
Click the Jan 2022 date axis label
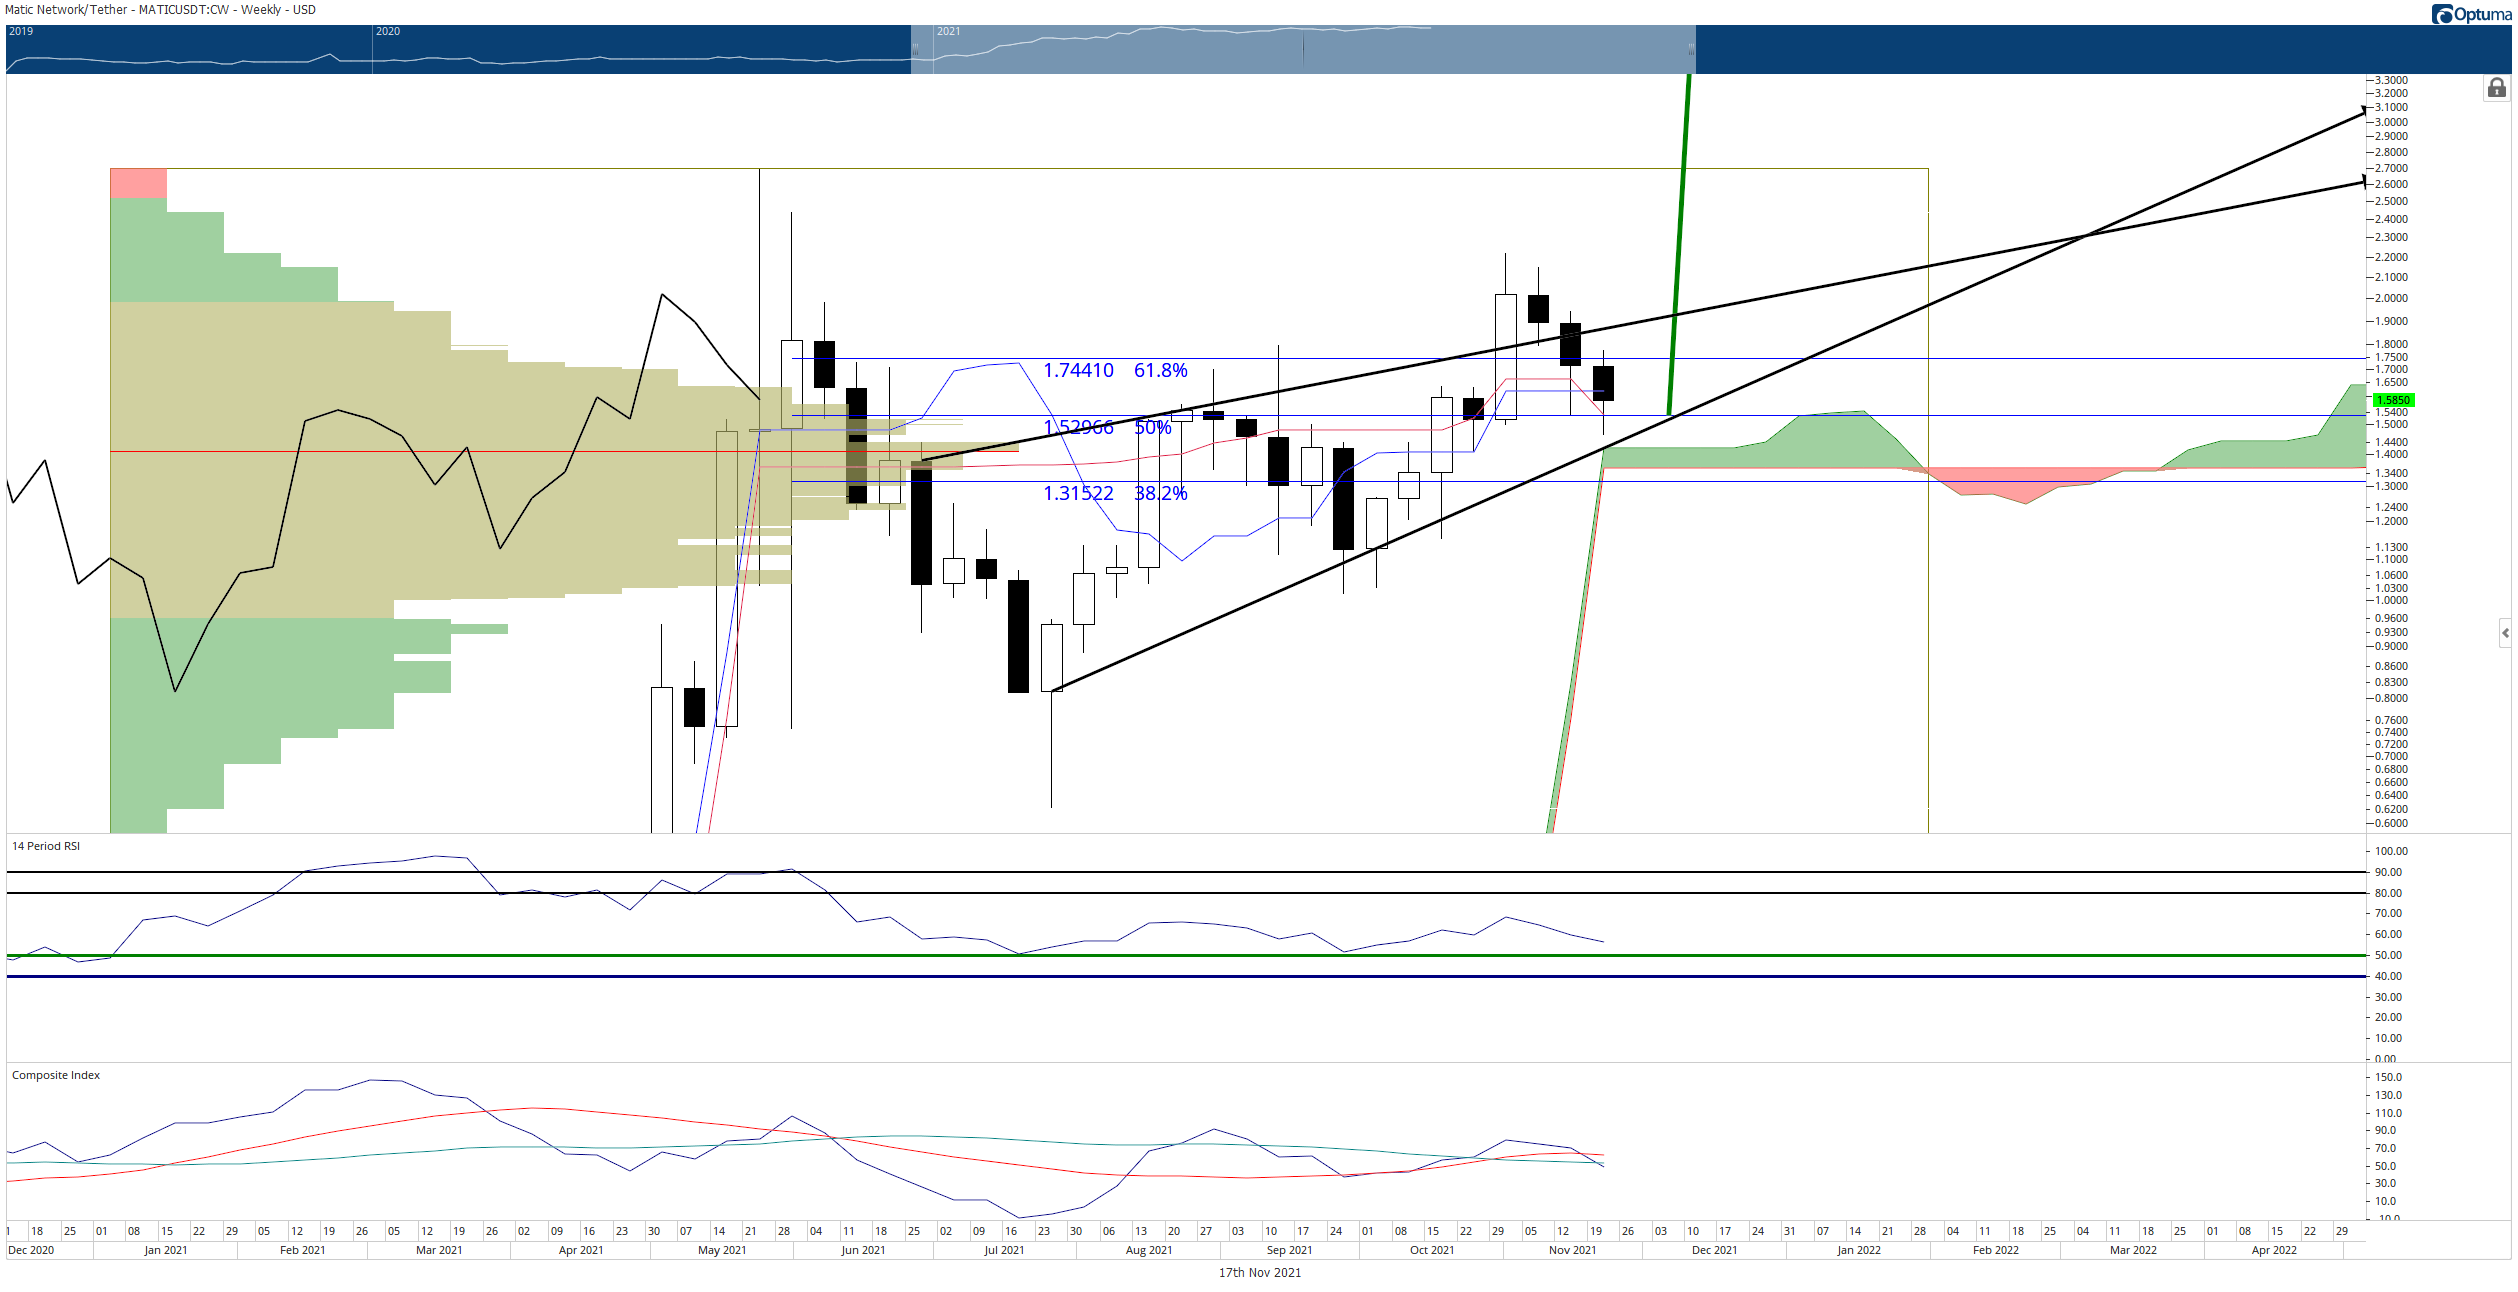tap(1859, 1250)
